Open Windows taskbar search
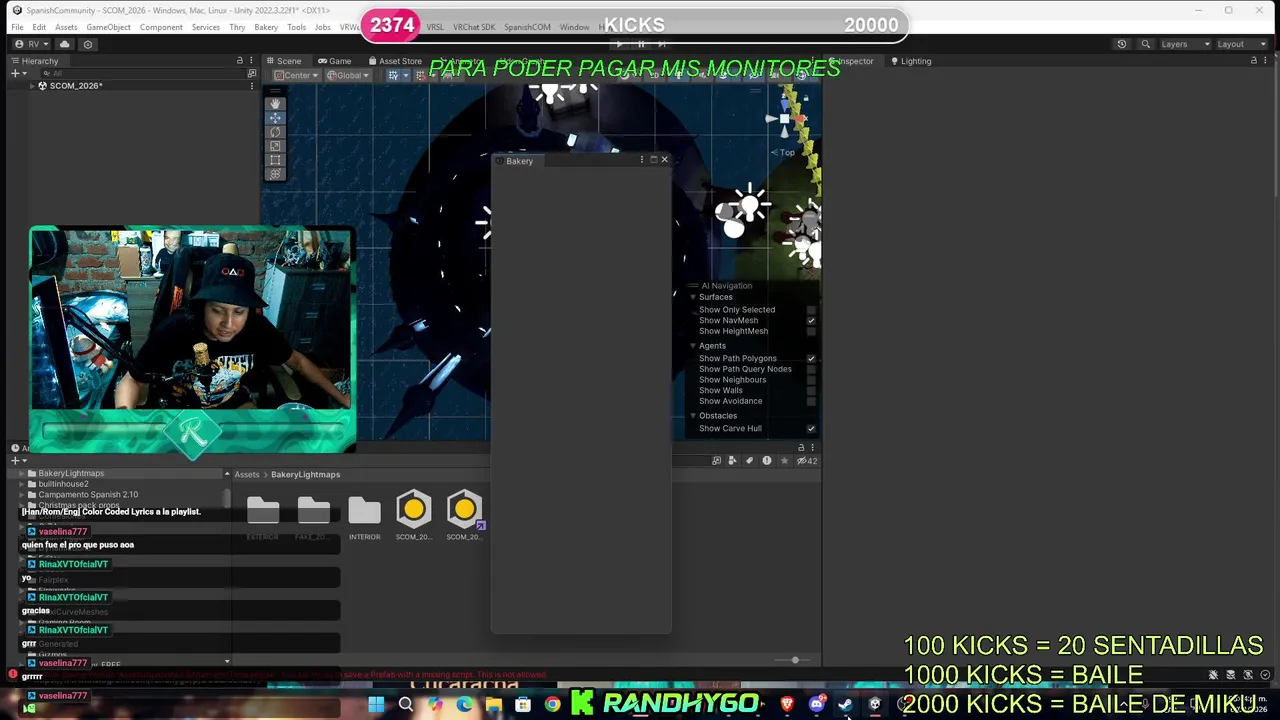This screenshot has width=1280, height=720. tap(406, 705)
